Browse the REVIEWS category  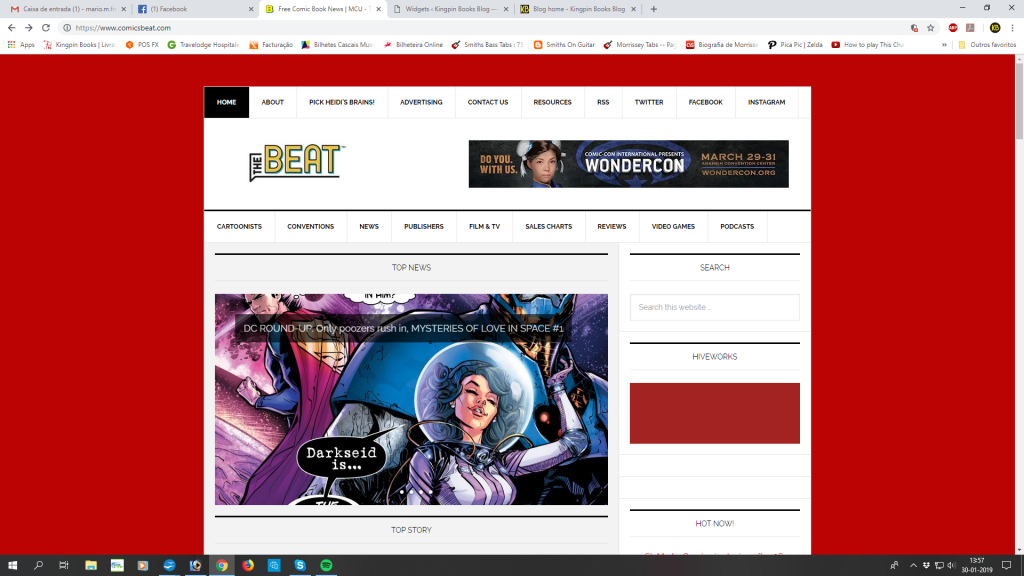(x=612, y=227)
